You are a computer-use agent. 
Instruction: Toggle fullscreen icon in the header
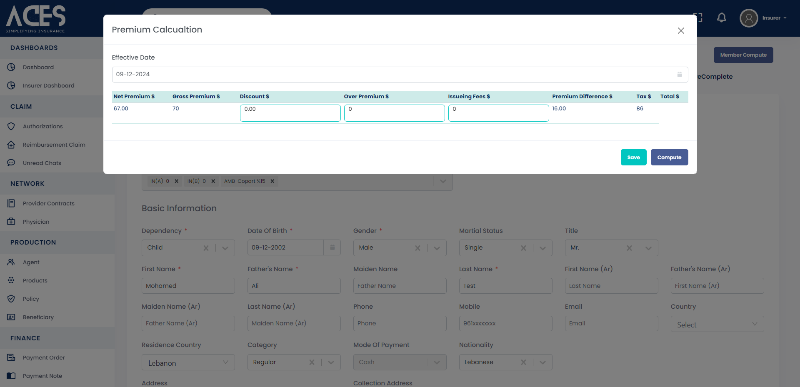click(698, 18)
